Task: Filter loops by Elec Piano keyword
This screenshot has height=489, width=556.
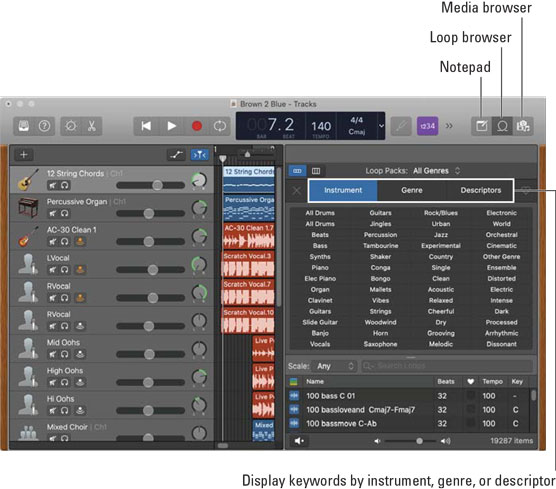Action: pos(320,279)
